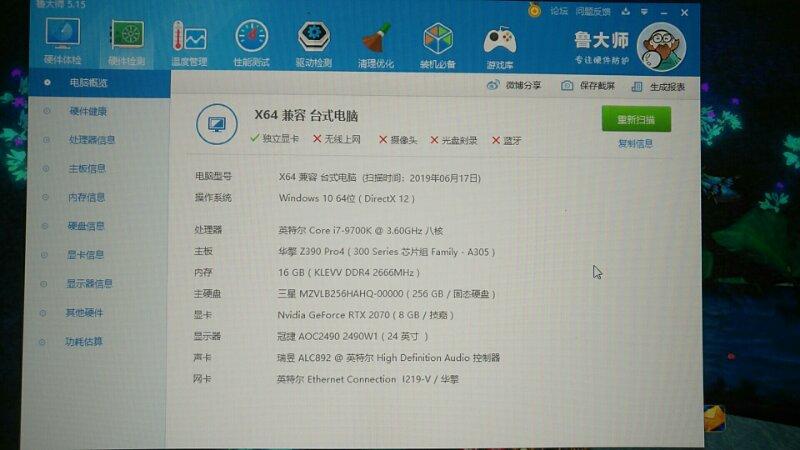Open 问题反馈 feedback link

tap(593, 11)
